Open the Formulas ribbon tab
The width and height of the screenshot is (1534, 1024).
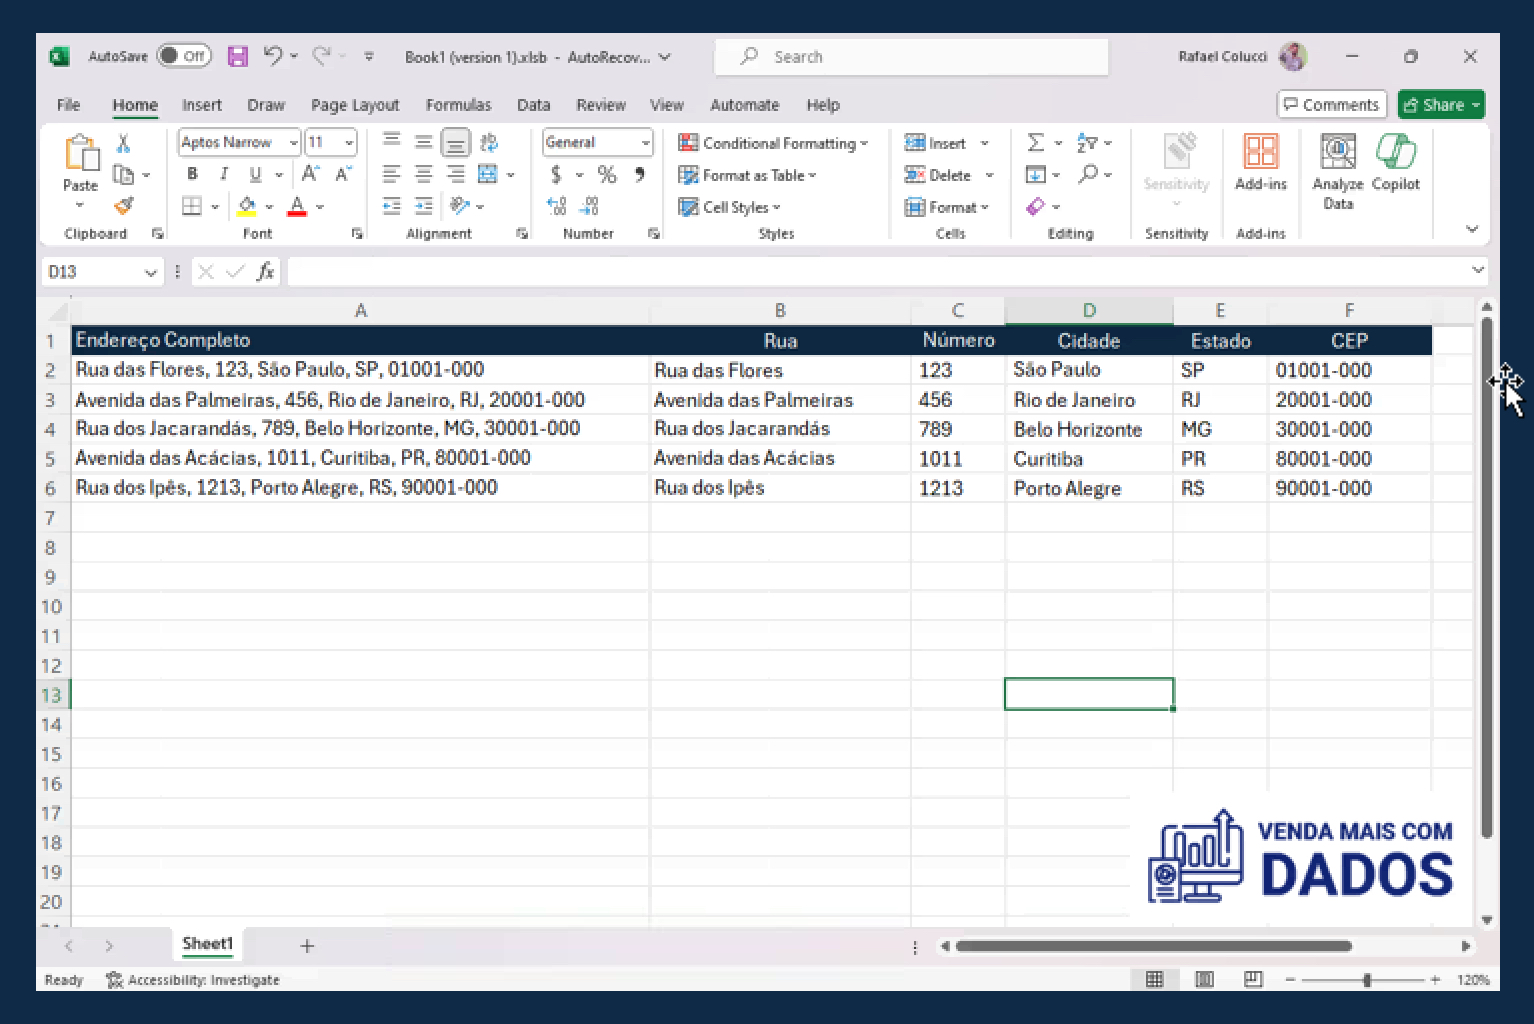point(458,104)
